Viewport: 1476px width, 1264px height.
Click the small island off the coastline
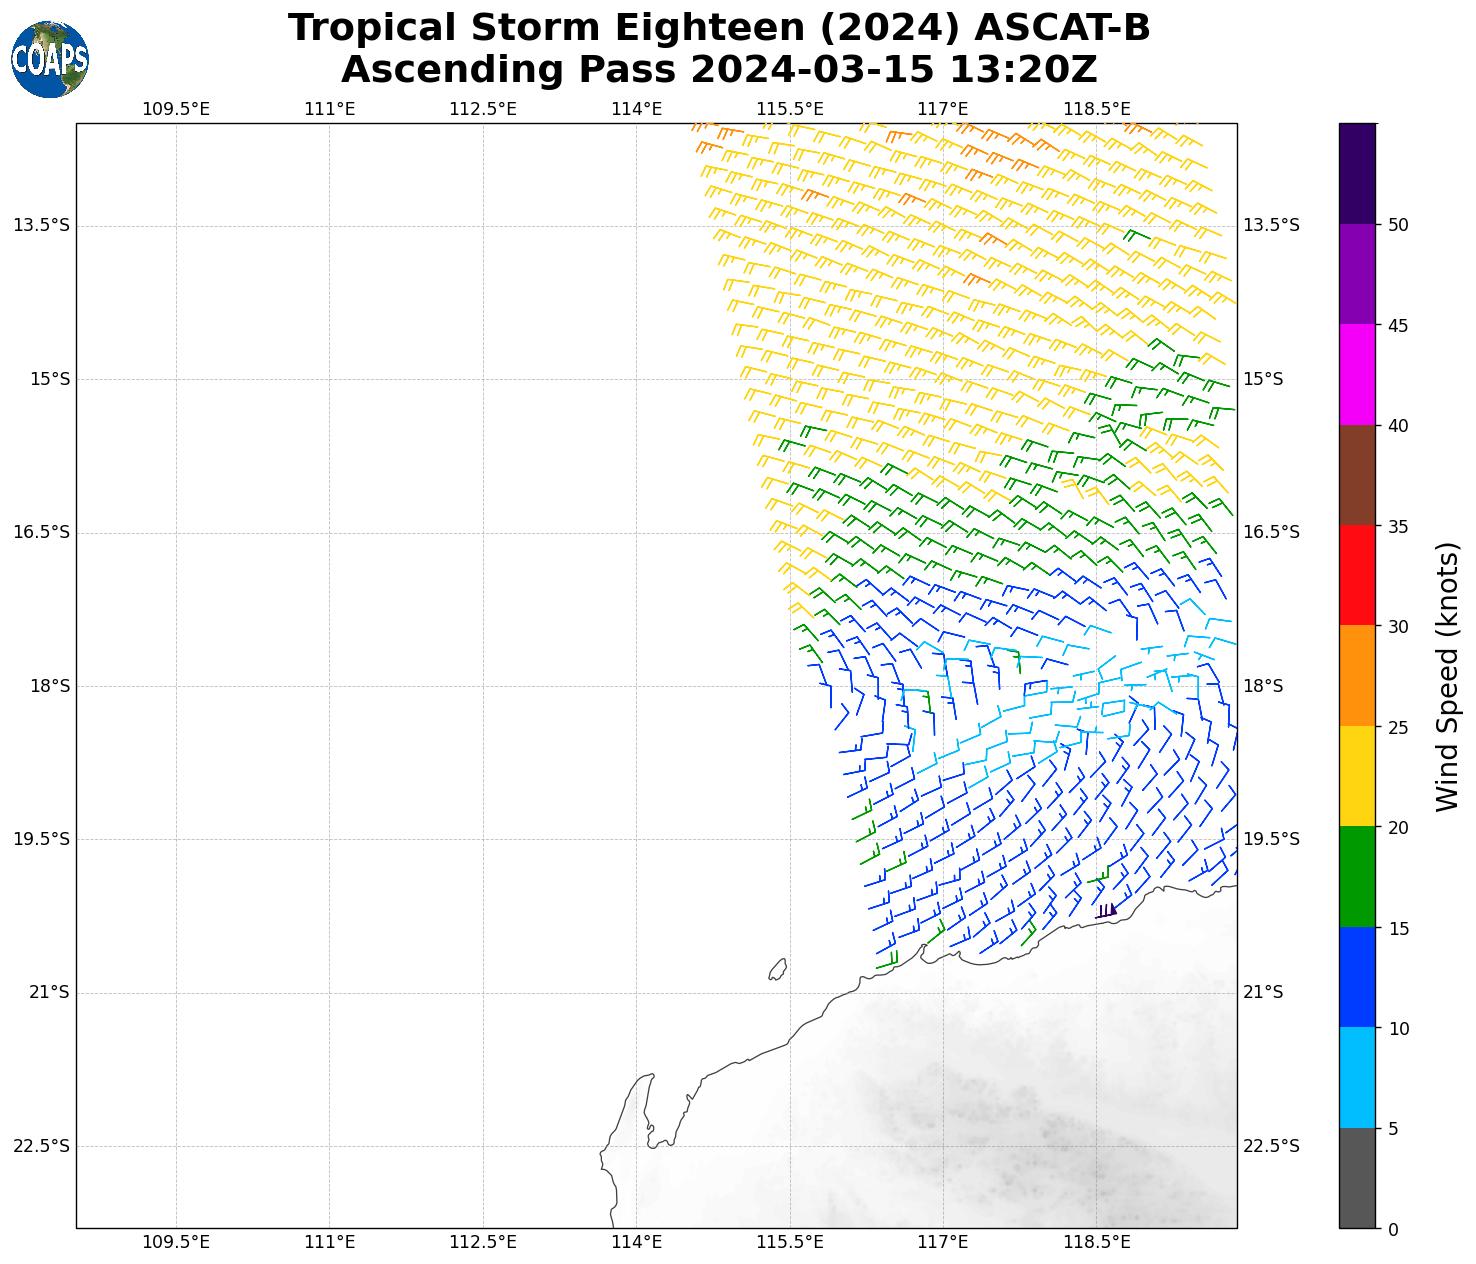tap(777, 969)
